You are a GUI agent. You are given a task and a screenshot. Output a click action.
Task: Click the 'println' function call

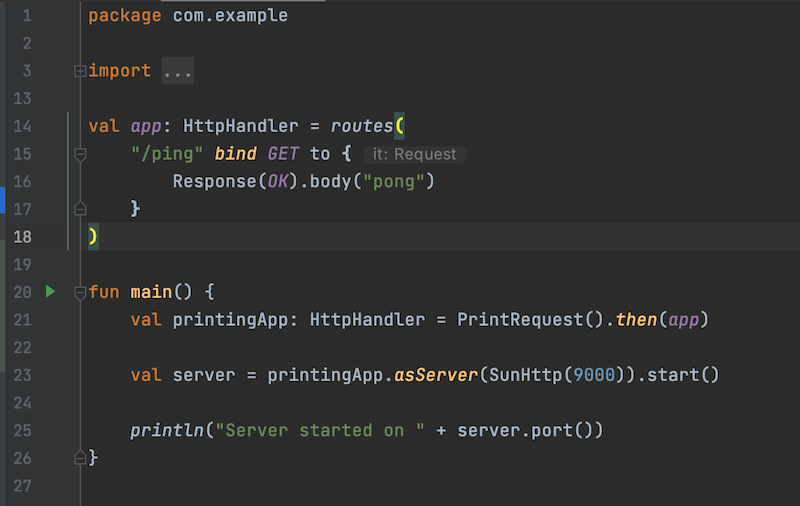point(167,431)
